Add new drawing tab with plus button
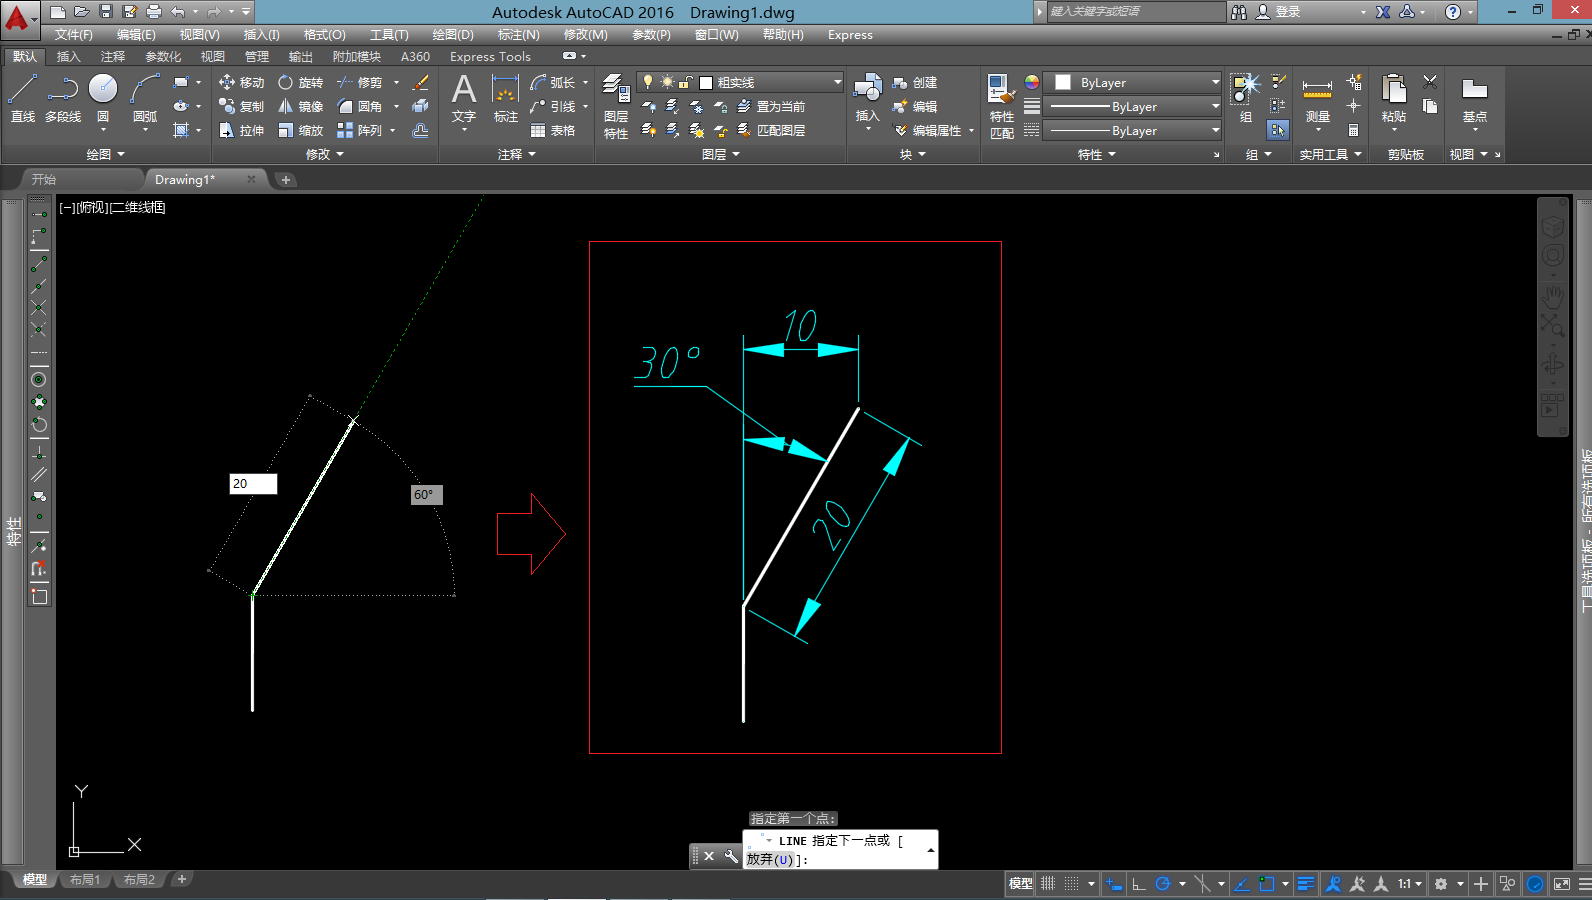The height and width of the screenshot is (900, 1592). coord(286,180)
